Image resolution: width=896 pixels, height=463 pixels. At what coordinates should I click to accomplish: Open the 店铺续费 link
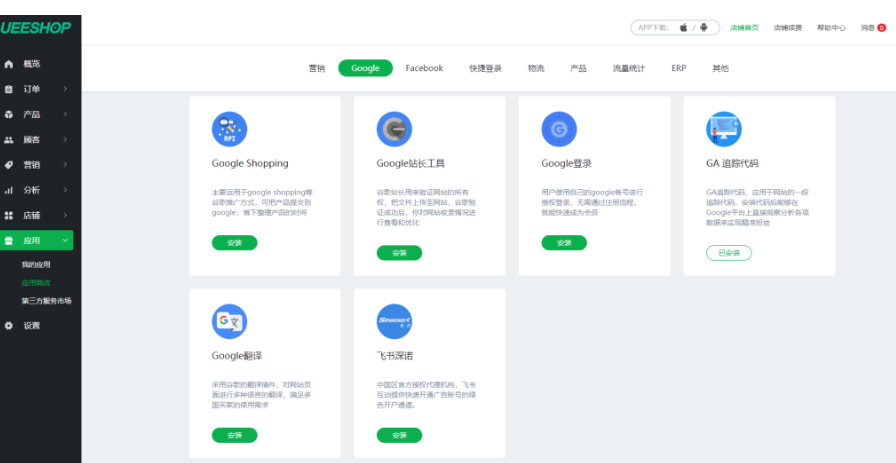pos(787,27)
